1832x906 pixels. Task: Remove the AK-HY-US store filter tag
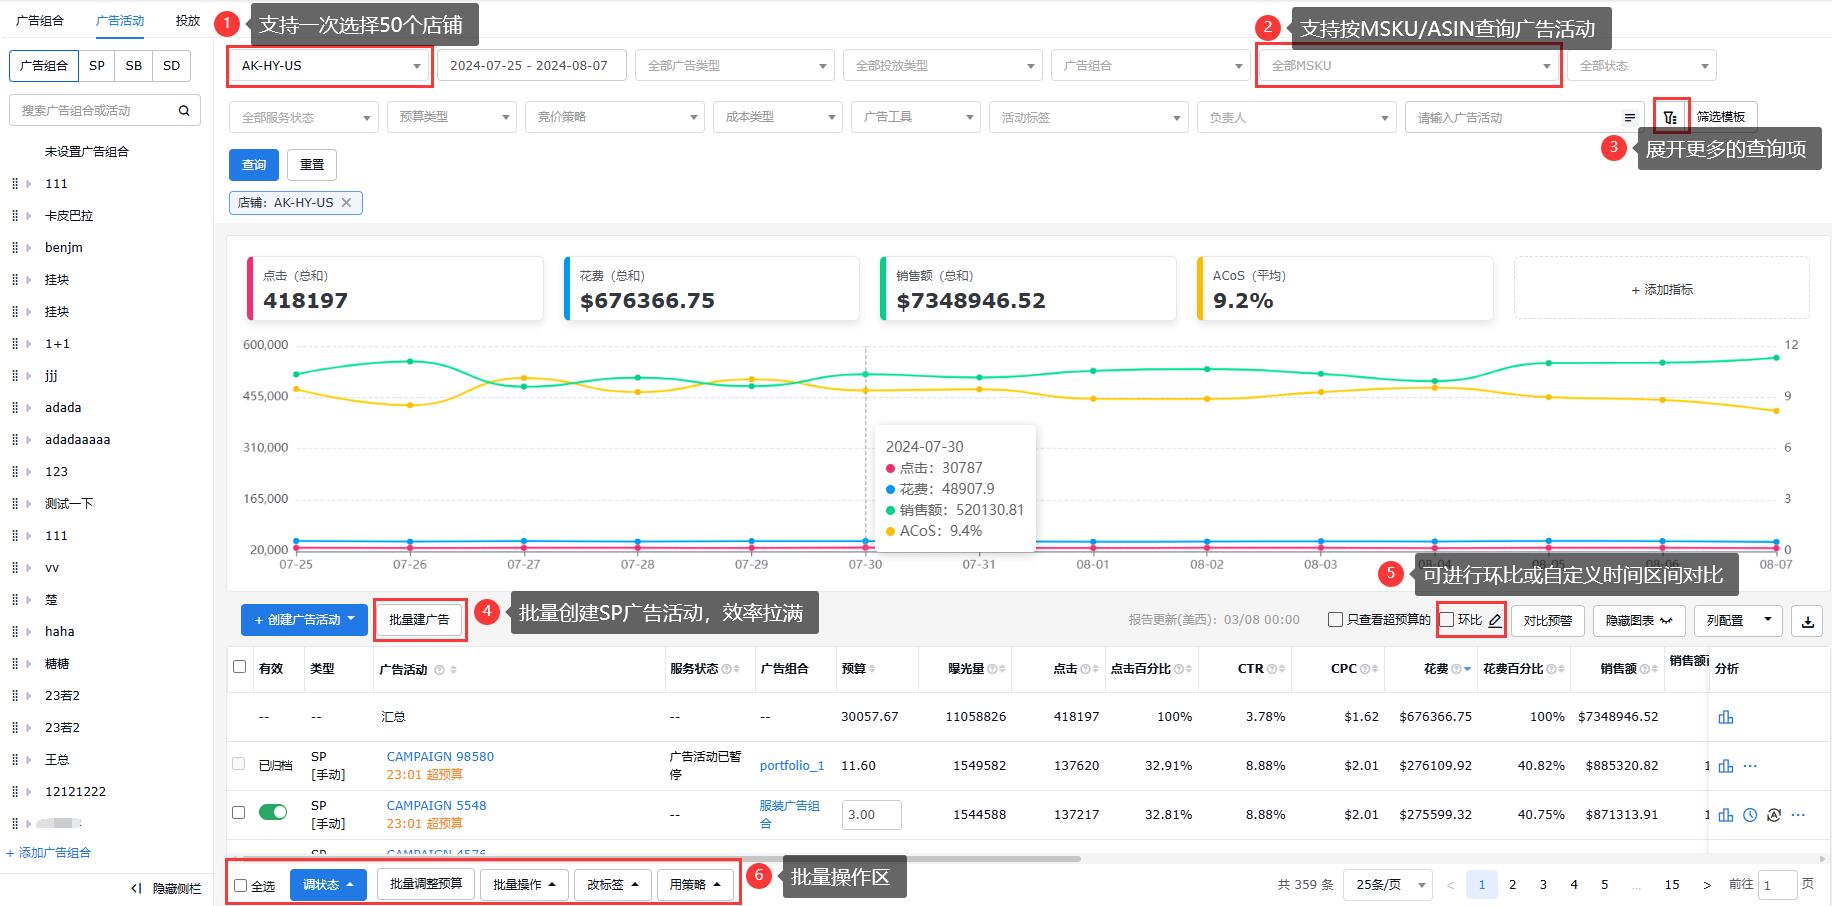[346, 202]
